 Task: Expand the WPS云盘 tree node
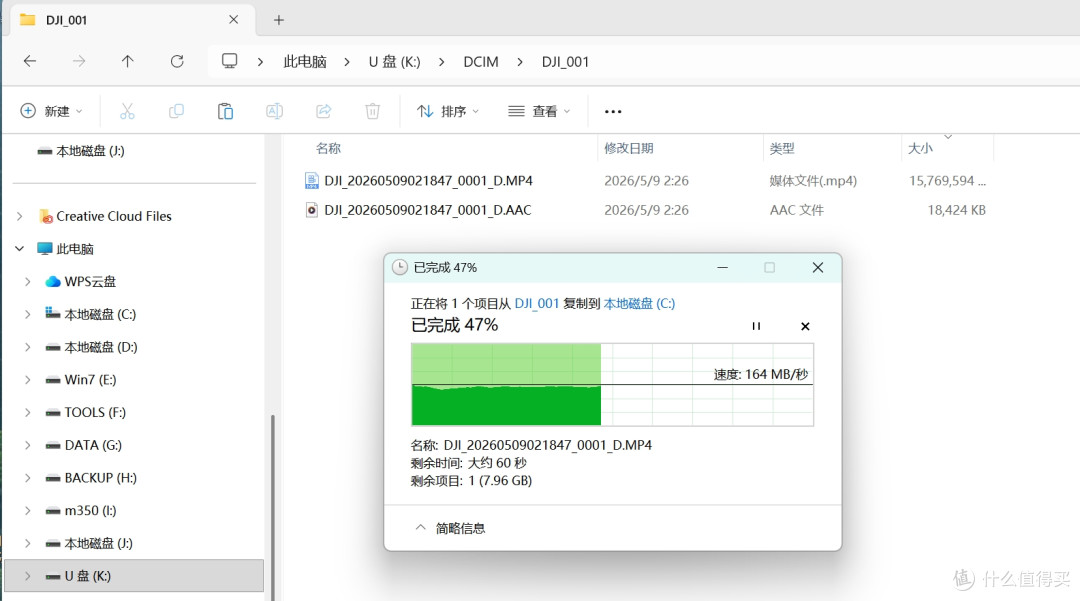point(28,282)
